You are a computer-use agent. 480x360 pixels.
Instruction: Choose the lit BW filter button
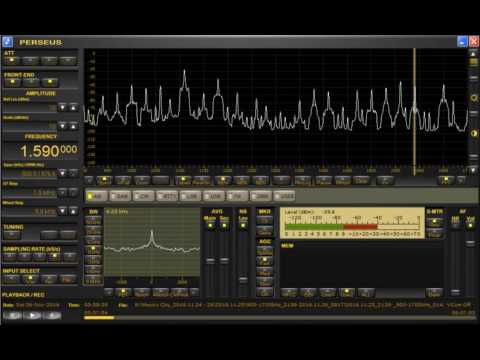93,250
